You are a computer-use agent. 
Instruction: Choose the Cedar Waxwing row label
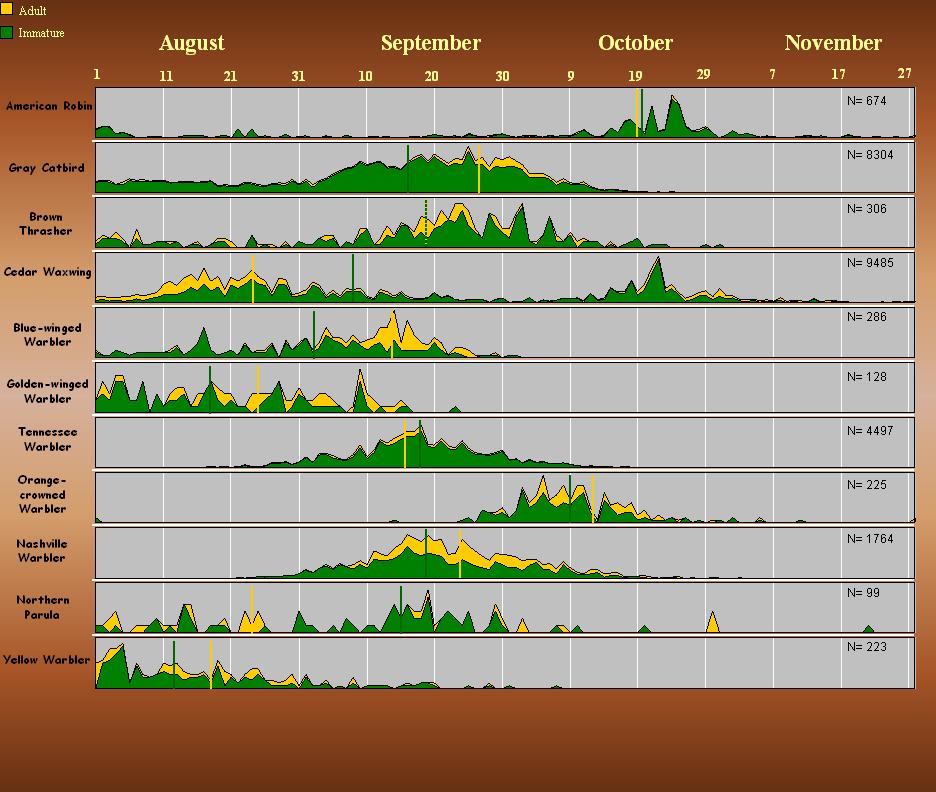pyautogui.click(x=47, y=272)
